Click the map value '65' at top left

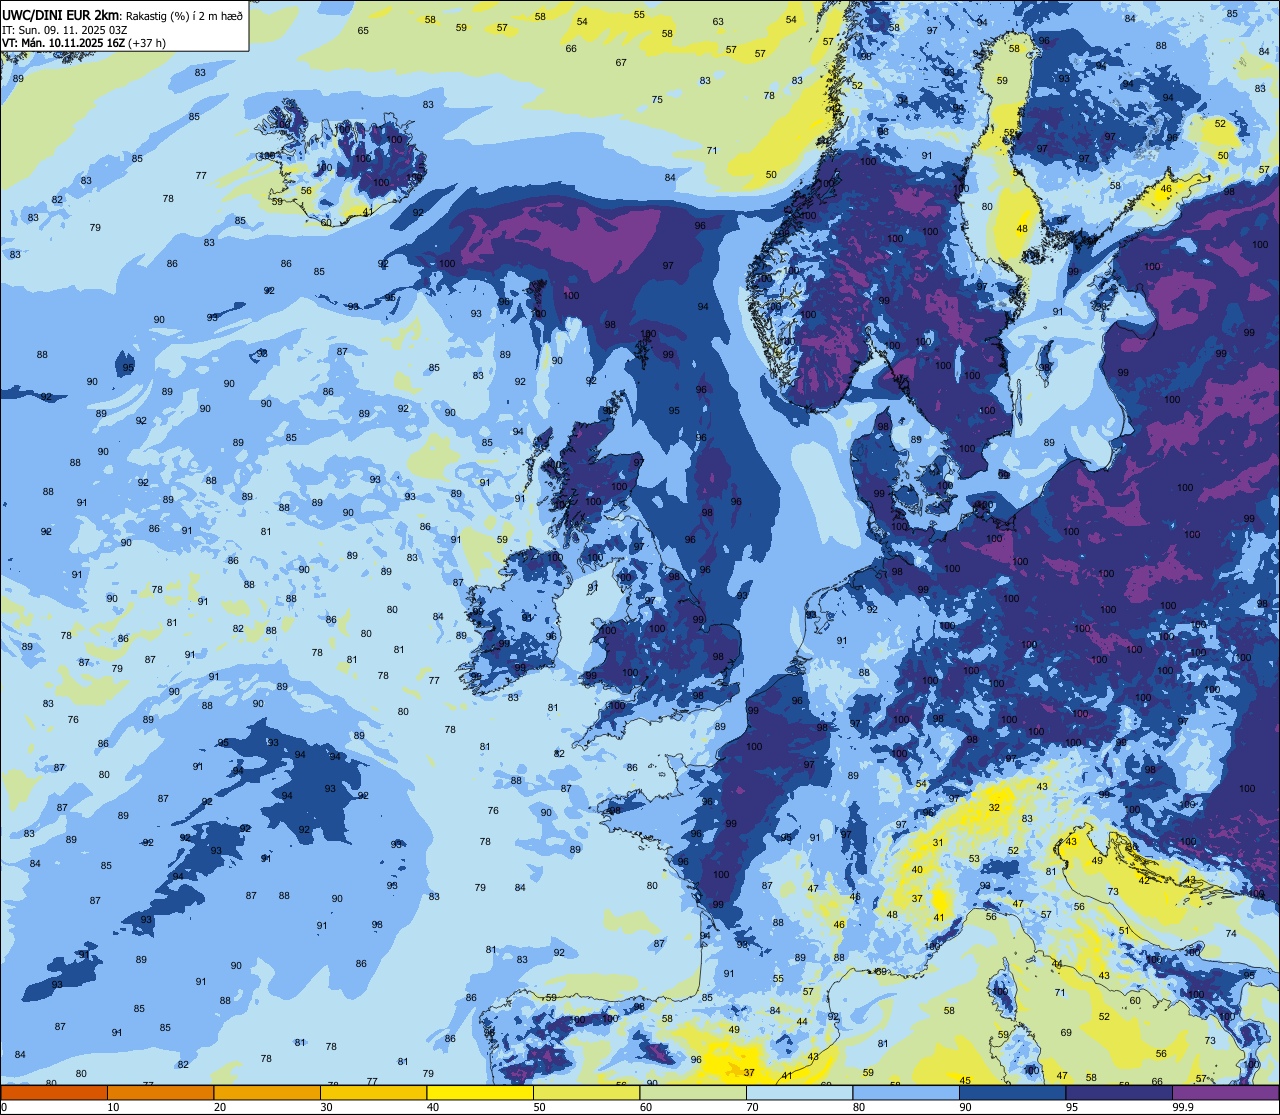point(363,30)
